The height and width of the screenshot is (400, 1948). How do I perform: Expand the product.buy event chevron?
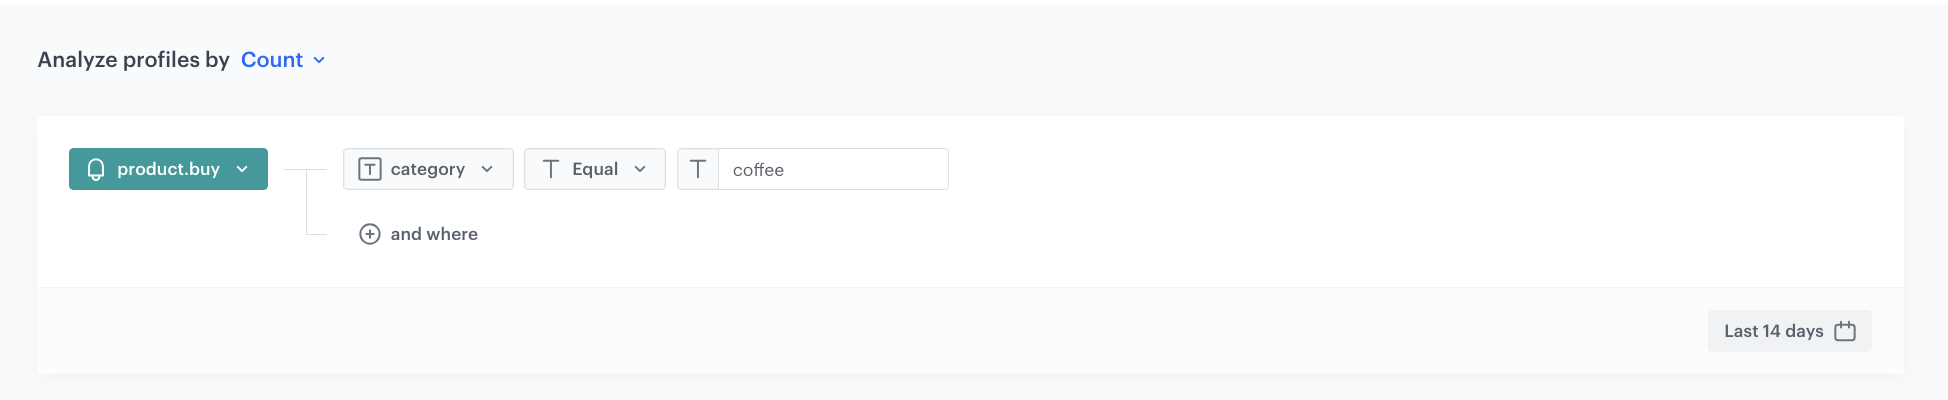[x=242, y=169]
